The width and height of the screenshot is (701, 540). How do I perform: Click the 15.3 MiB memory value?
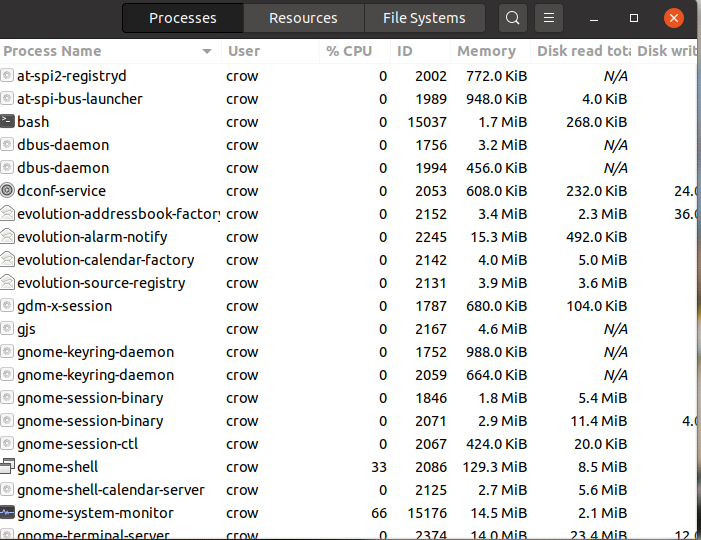pyautogui.click(x=498, y=237)
